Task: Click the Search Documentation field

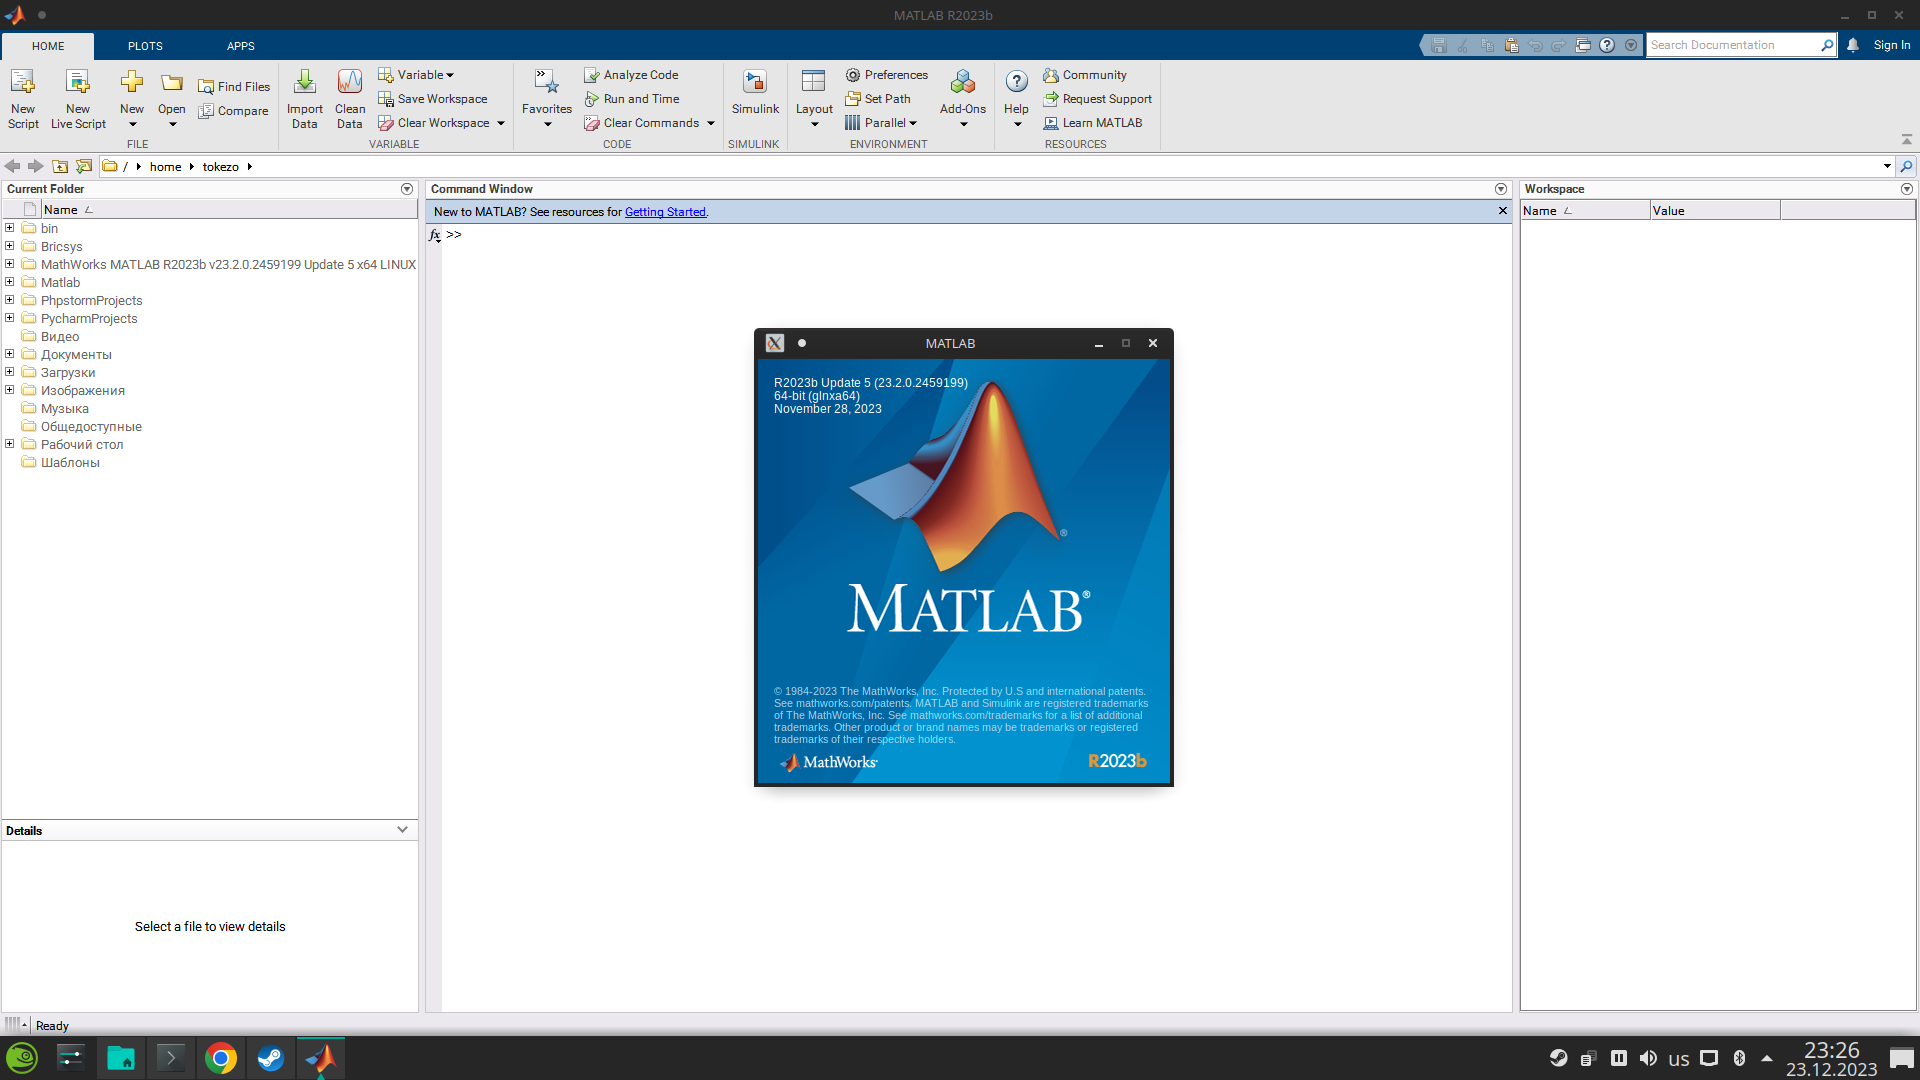Action: click(1740, 45)
